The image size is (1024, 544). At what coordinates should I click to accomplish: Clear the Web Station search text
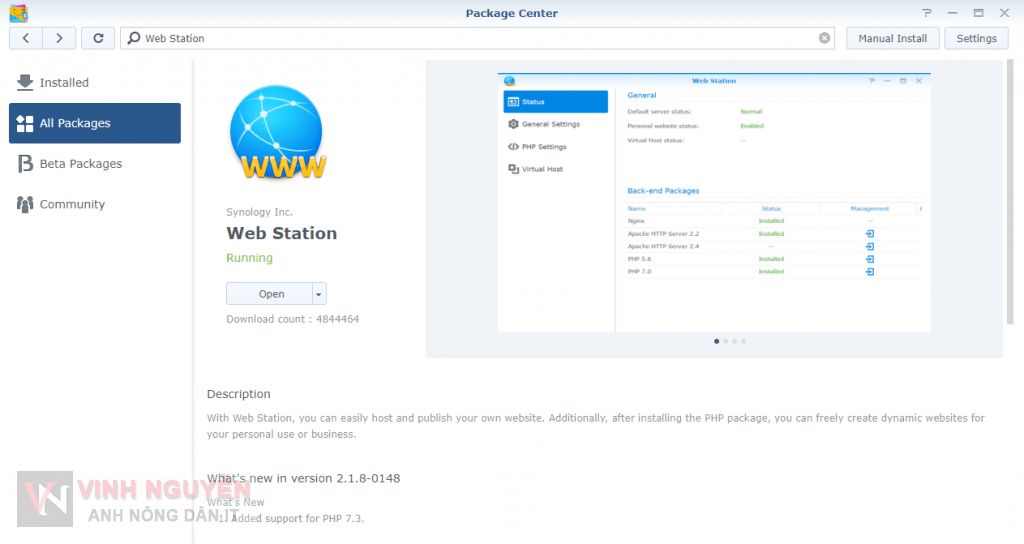pos(824,38)
